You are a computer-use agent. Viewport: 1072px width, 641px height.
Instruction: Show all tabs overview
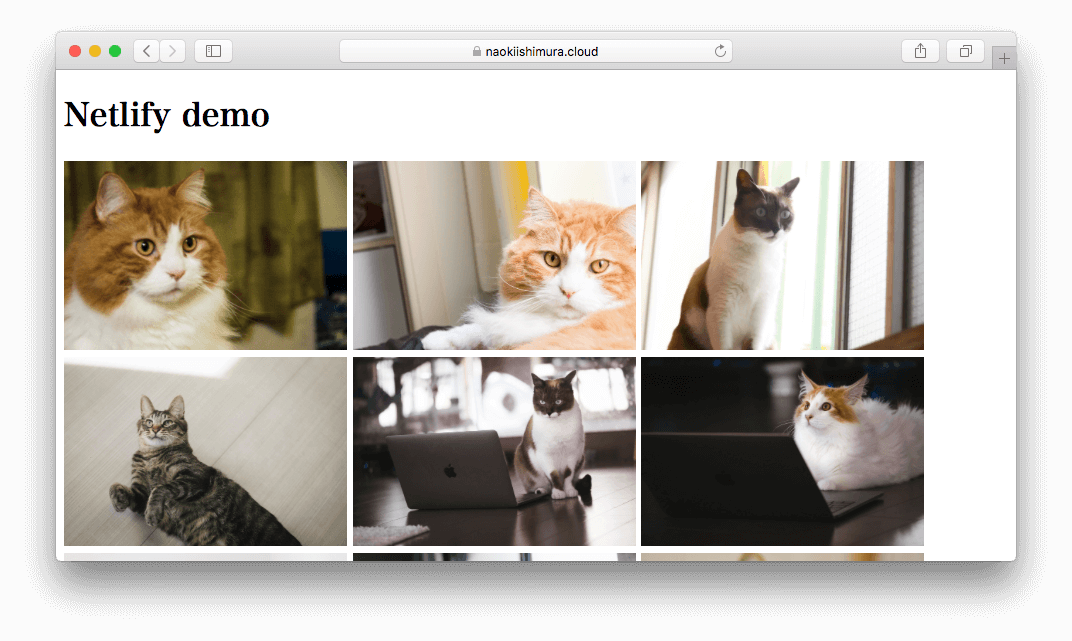point(965,51)
